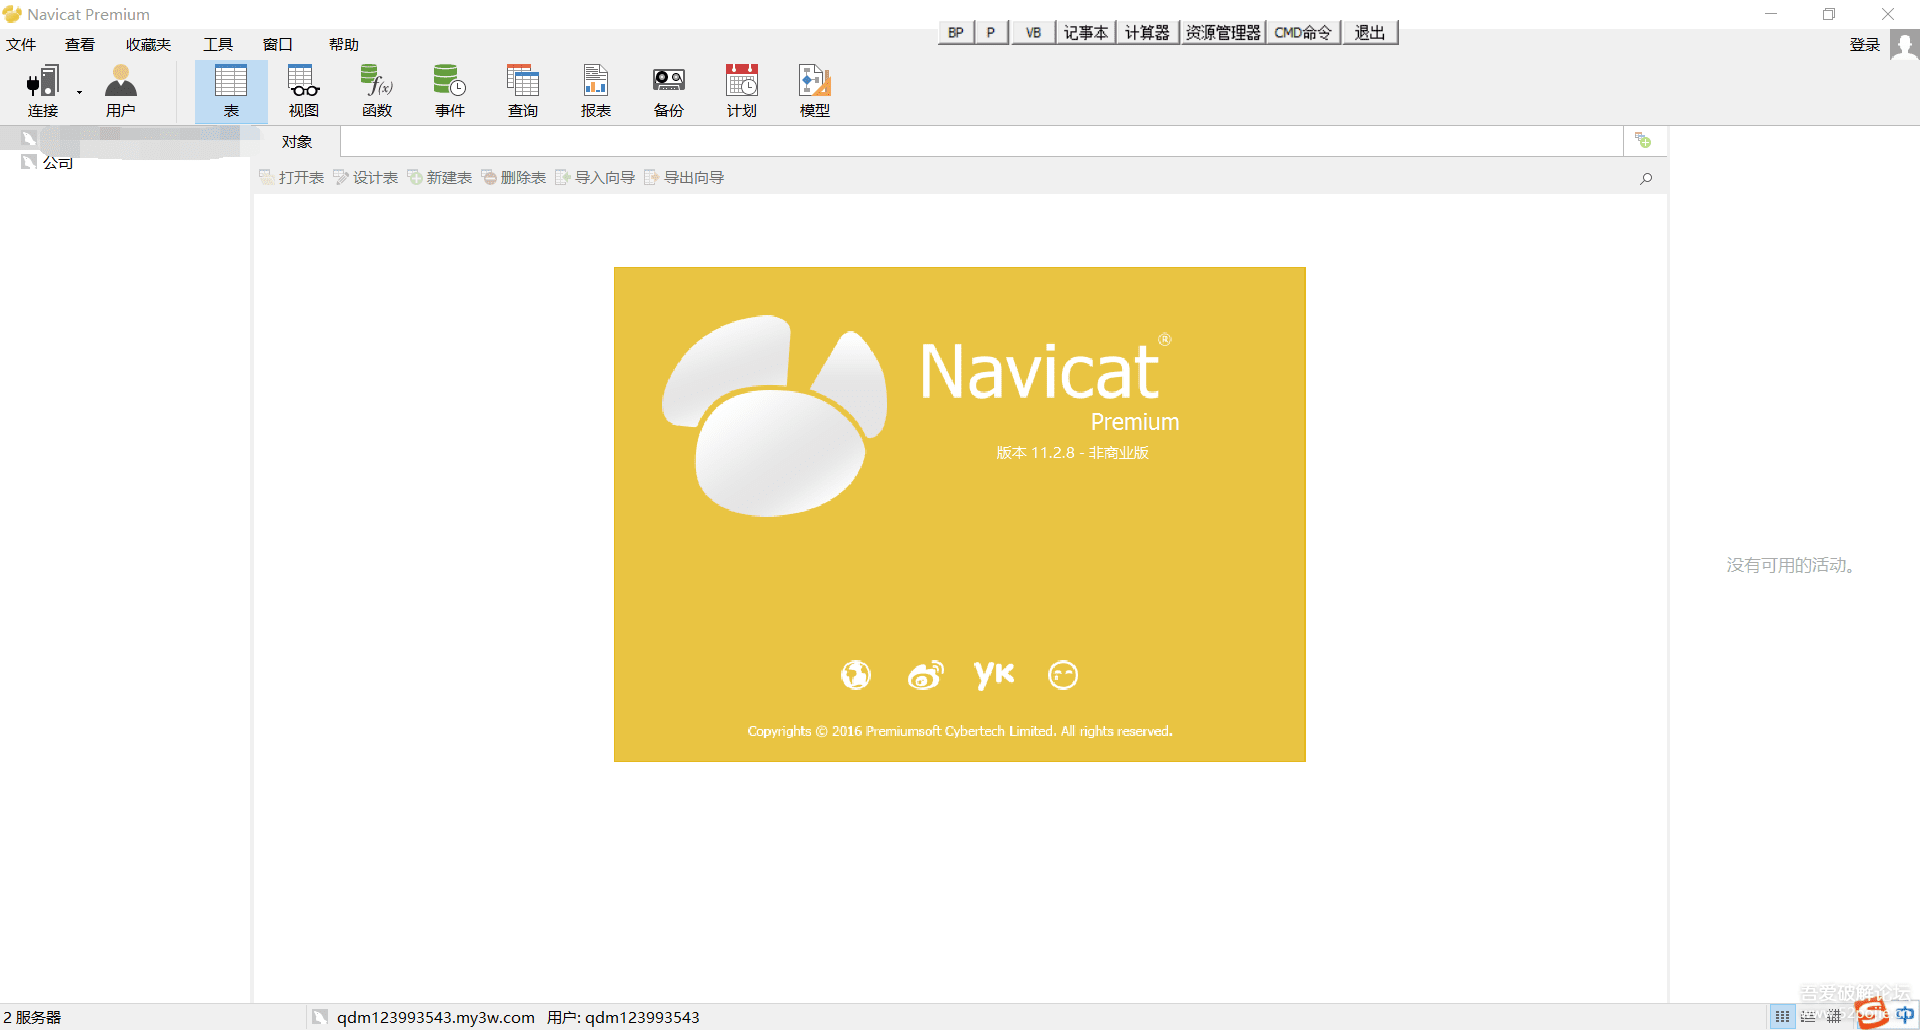Click the 退出 (Exit) button

(x=1370, y=32)
